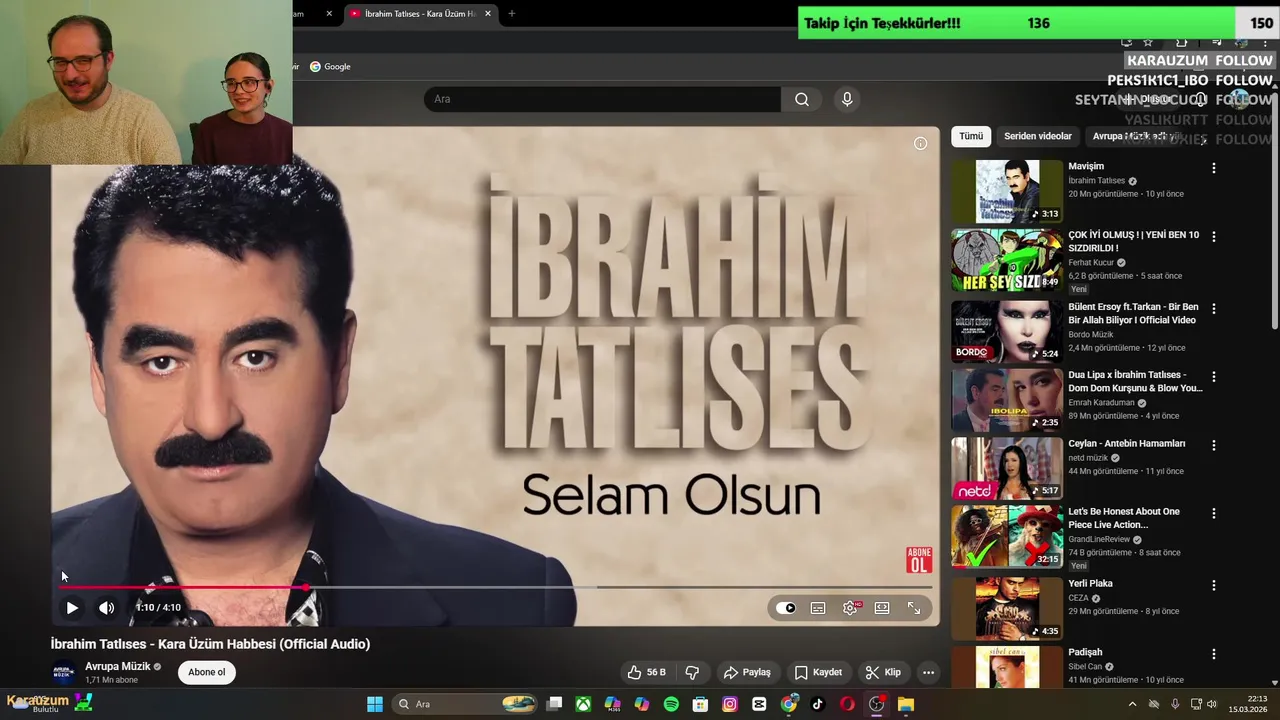Open TikTok from the taskbar

coord(818,704)
